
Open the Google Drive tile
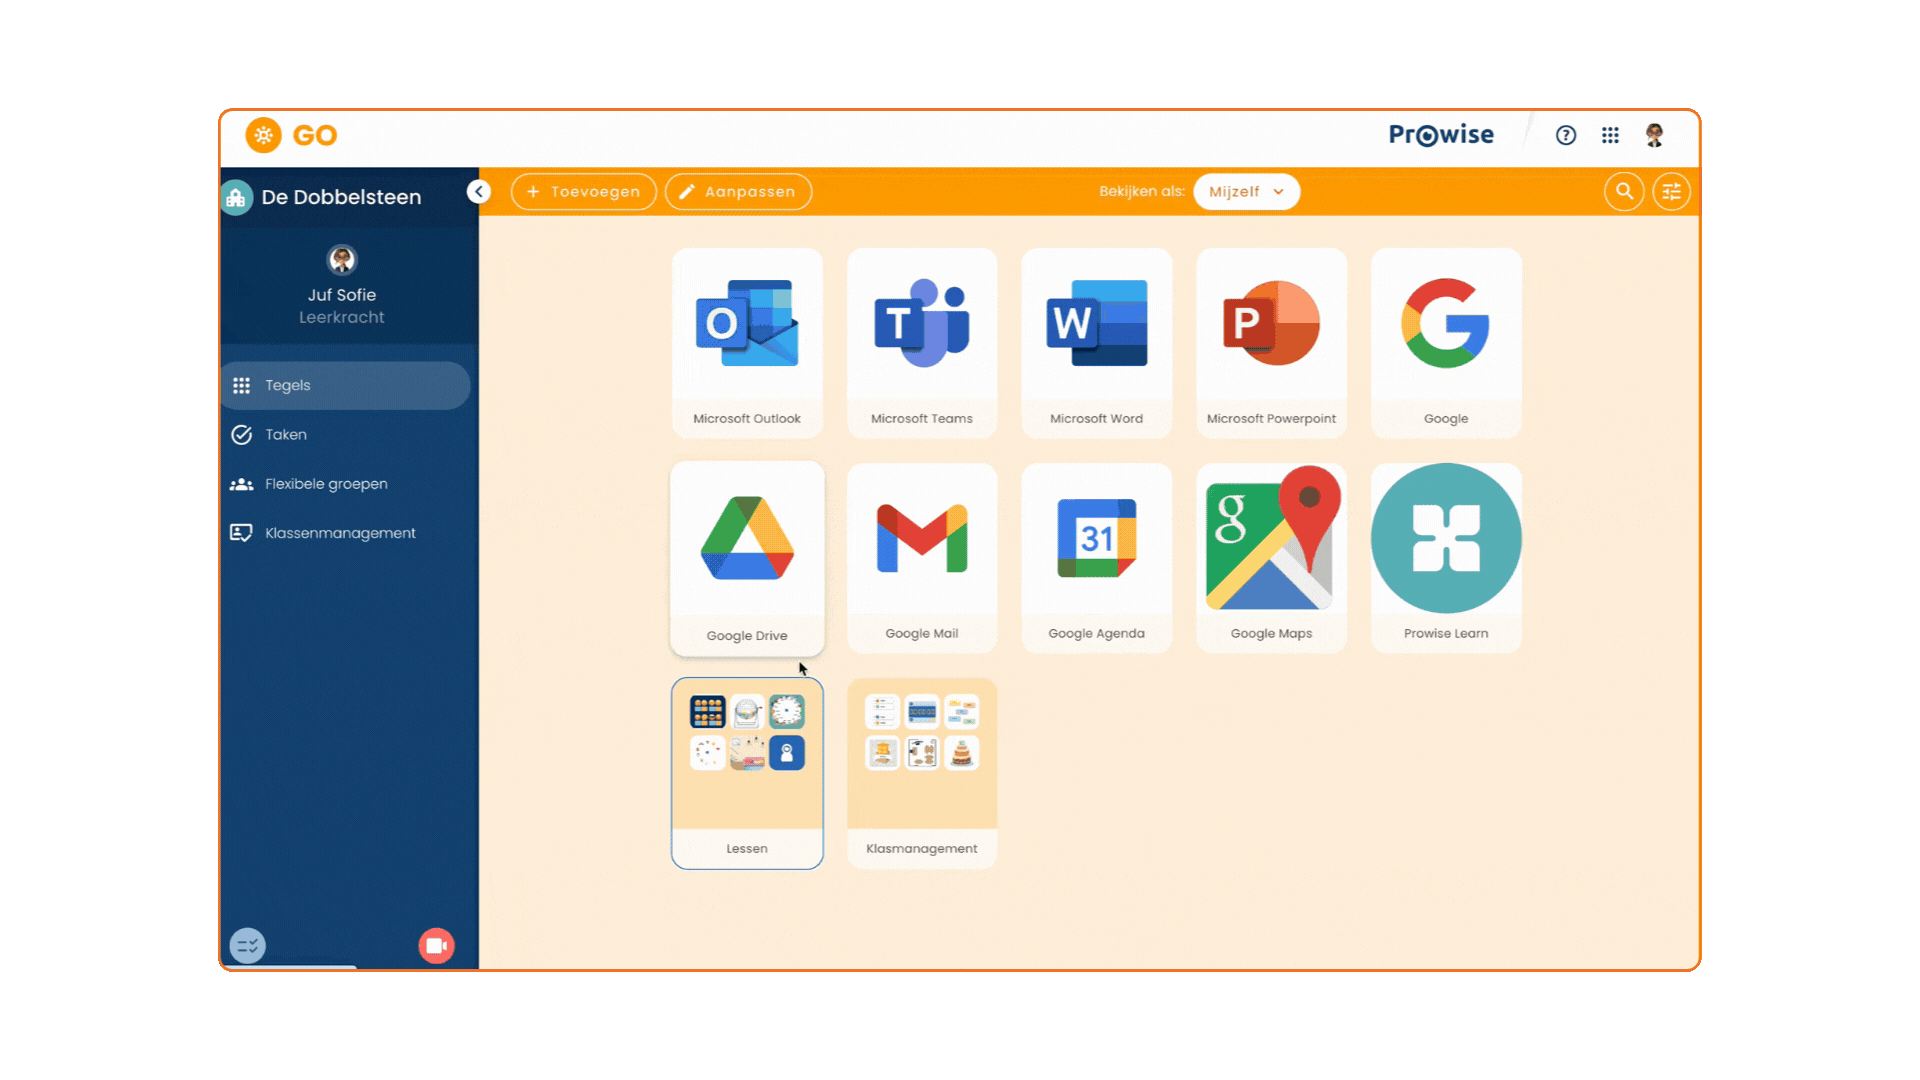[x=747, y=558]
